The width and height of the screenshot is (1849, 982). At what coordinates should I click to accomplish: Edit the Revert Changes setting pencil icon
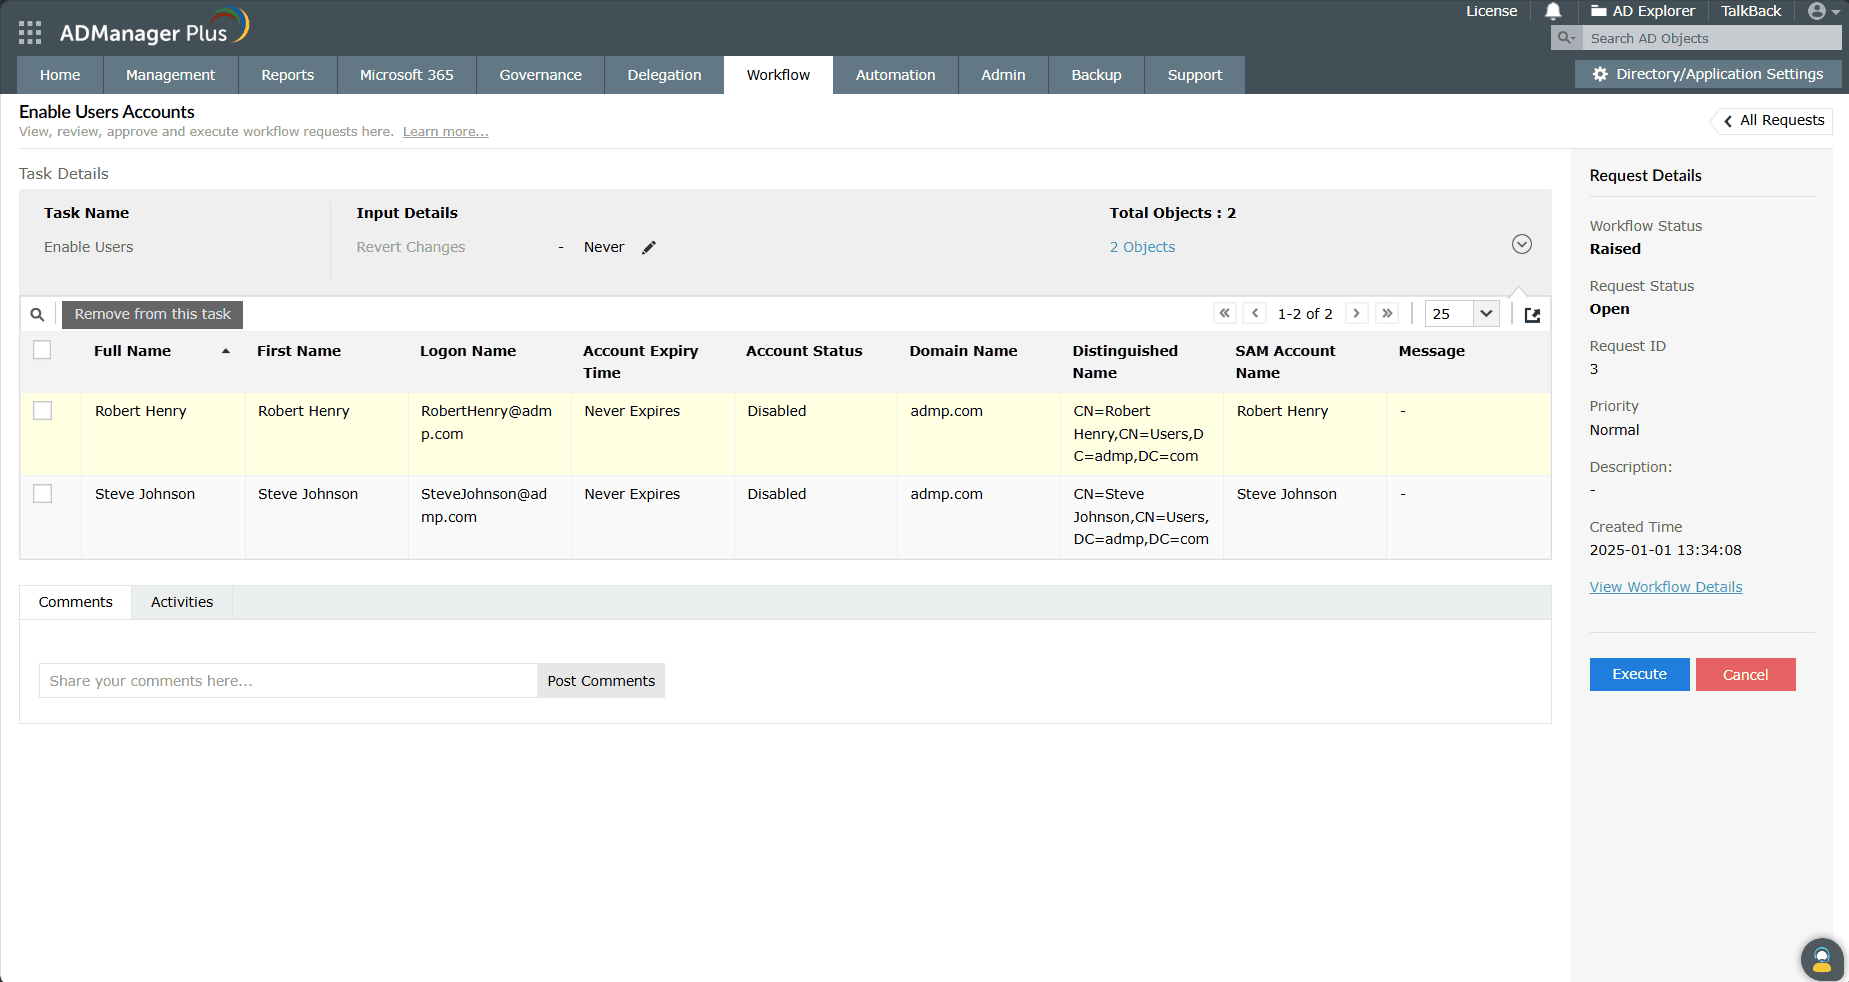[649, 247]
